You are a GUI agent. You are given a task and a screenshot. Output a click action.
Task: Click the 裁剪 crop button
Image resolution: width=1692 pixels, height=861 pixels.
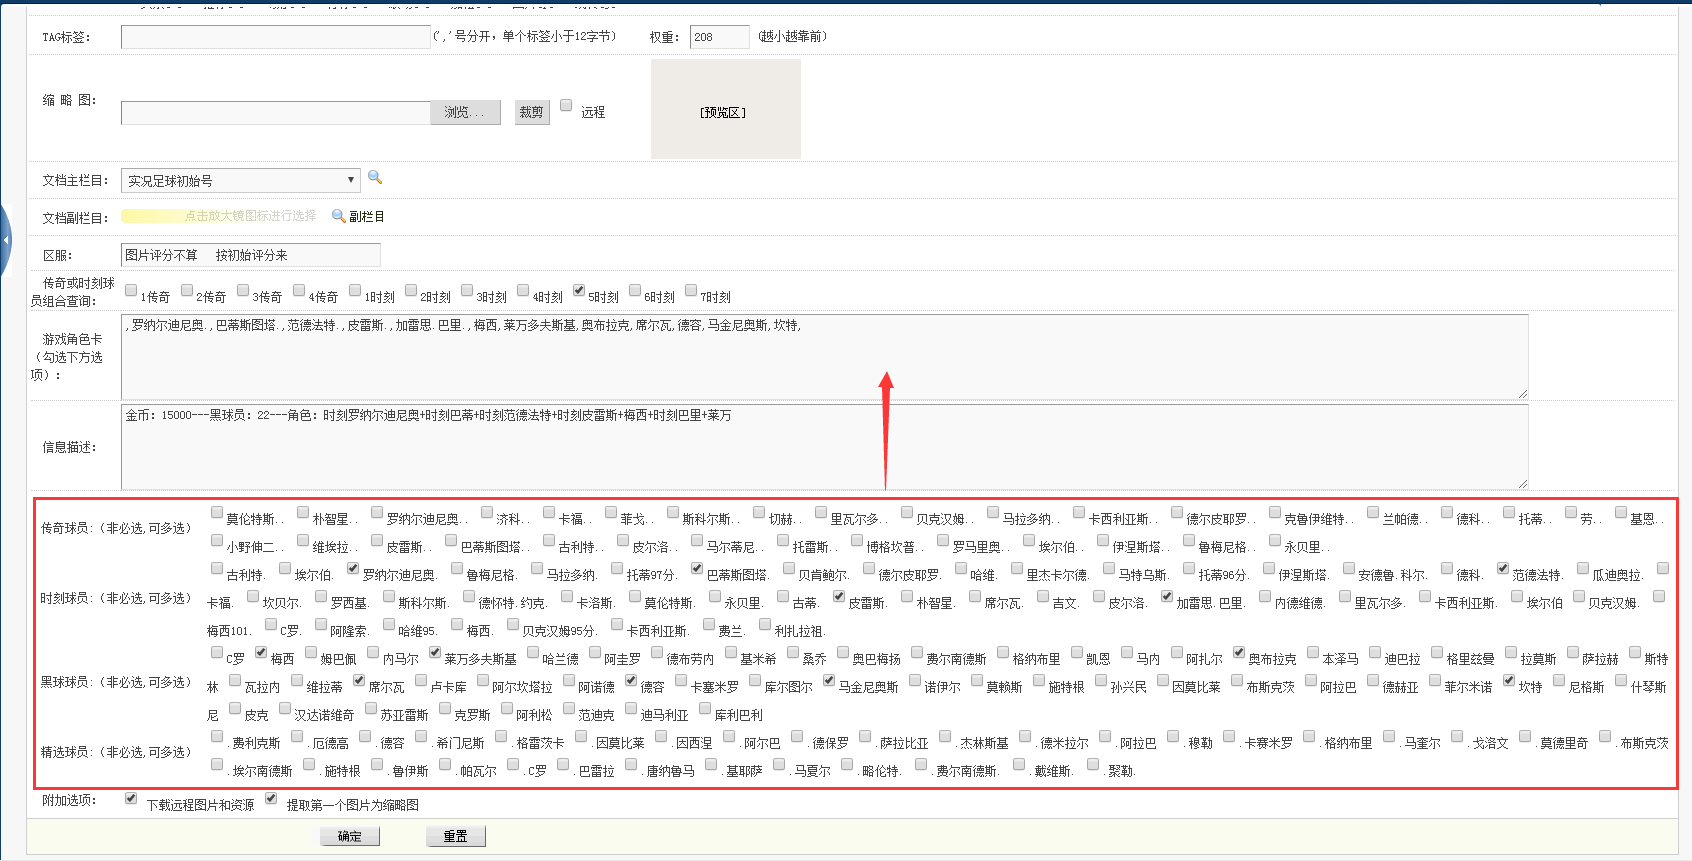(531, 112)
